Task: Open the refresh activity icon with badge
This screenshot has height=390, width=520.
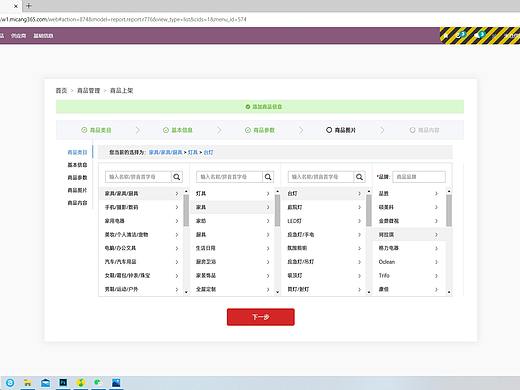Action: point(460,35)
